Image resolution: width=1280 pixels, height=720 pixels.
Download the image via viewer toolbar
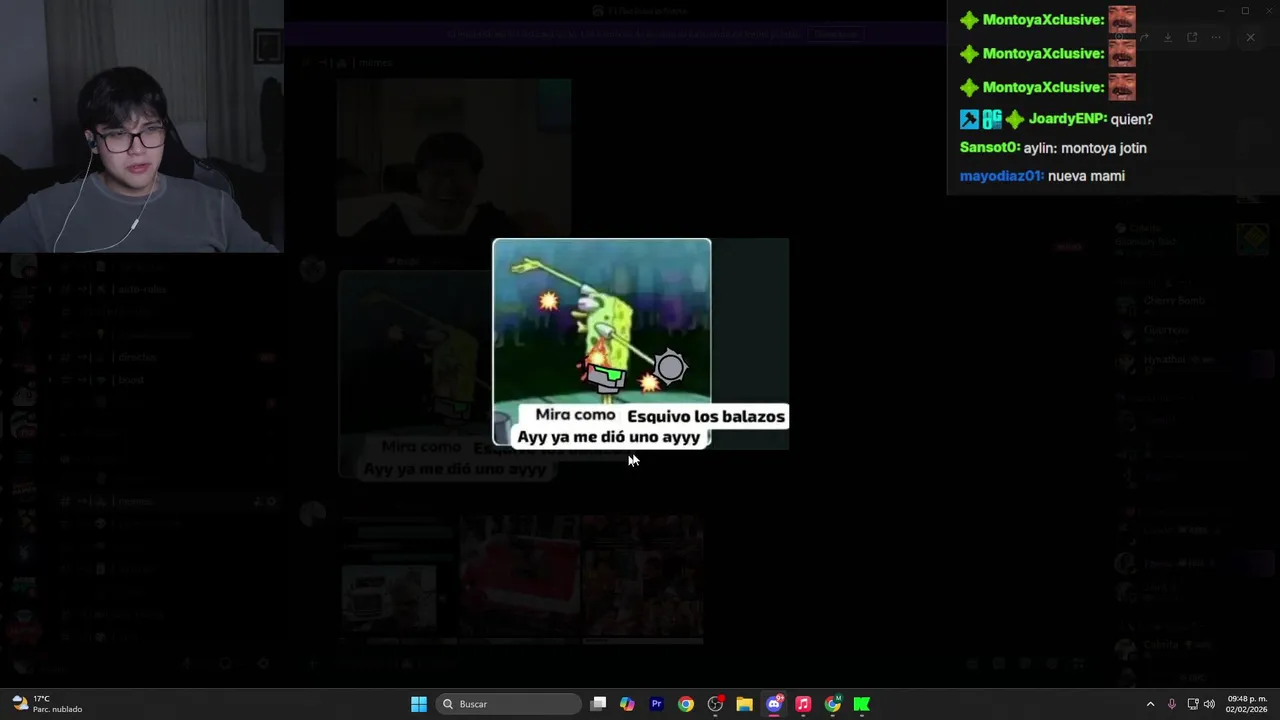[x=1167, y=37]
